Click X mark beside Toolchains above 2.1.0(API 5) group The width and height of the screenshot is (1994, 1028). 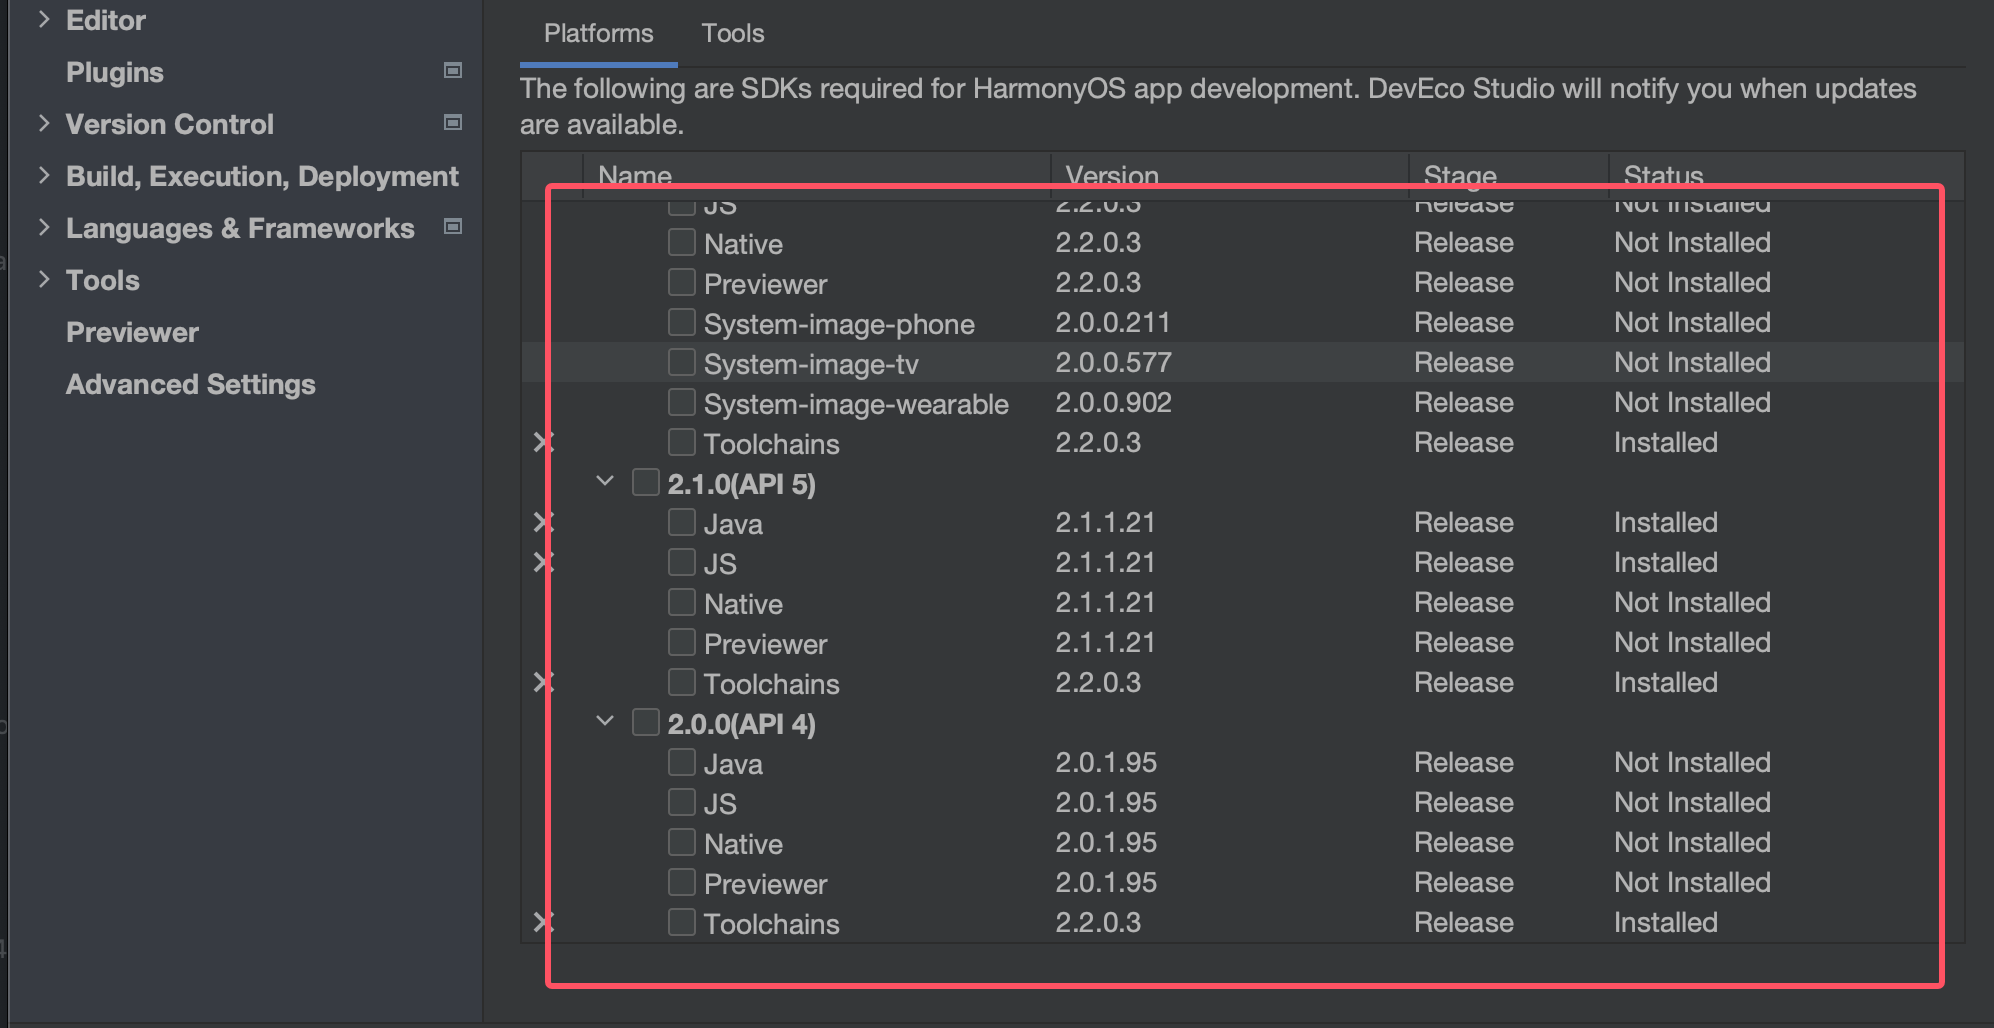click(x=543, y=442)
